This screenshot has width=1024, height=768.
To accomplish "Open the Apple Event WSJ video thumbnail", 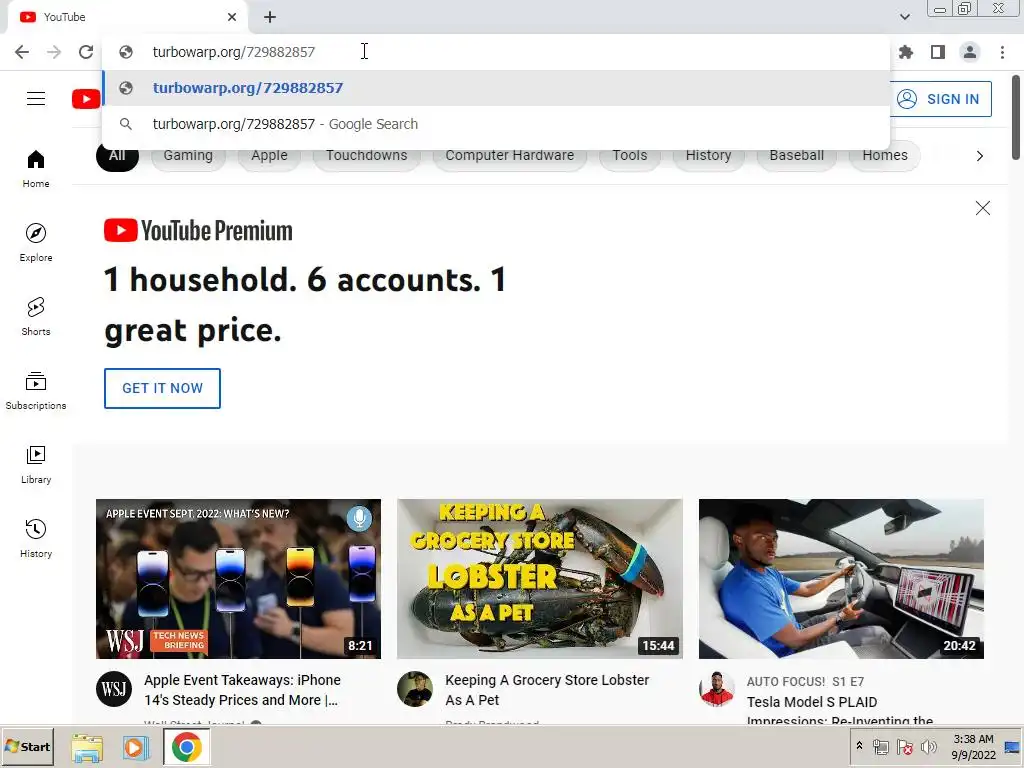I will [238, 579].
